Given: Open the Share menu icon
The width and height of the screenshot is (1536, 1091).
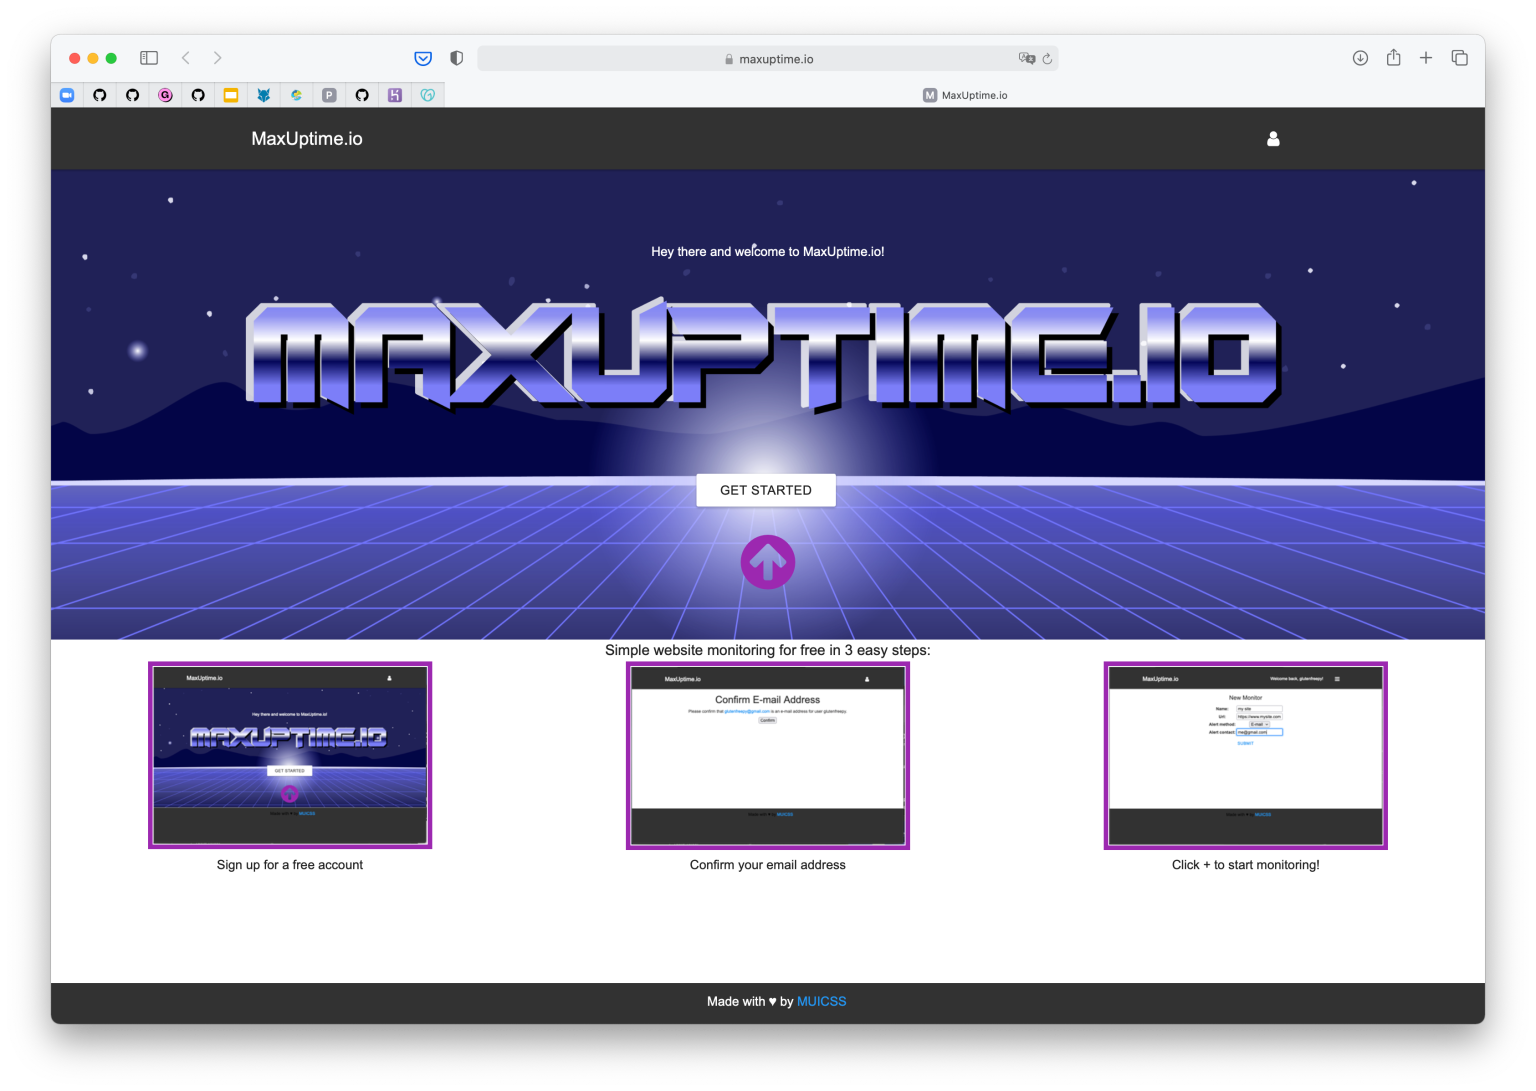Looking at the screenshot, I should 1393,58.
